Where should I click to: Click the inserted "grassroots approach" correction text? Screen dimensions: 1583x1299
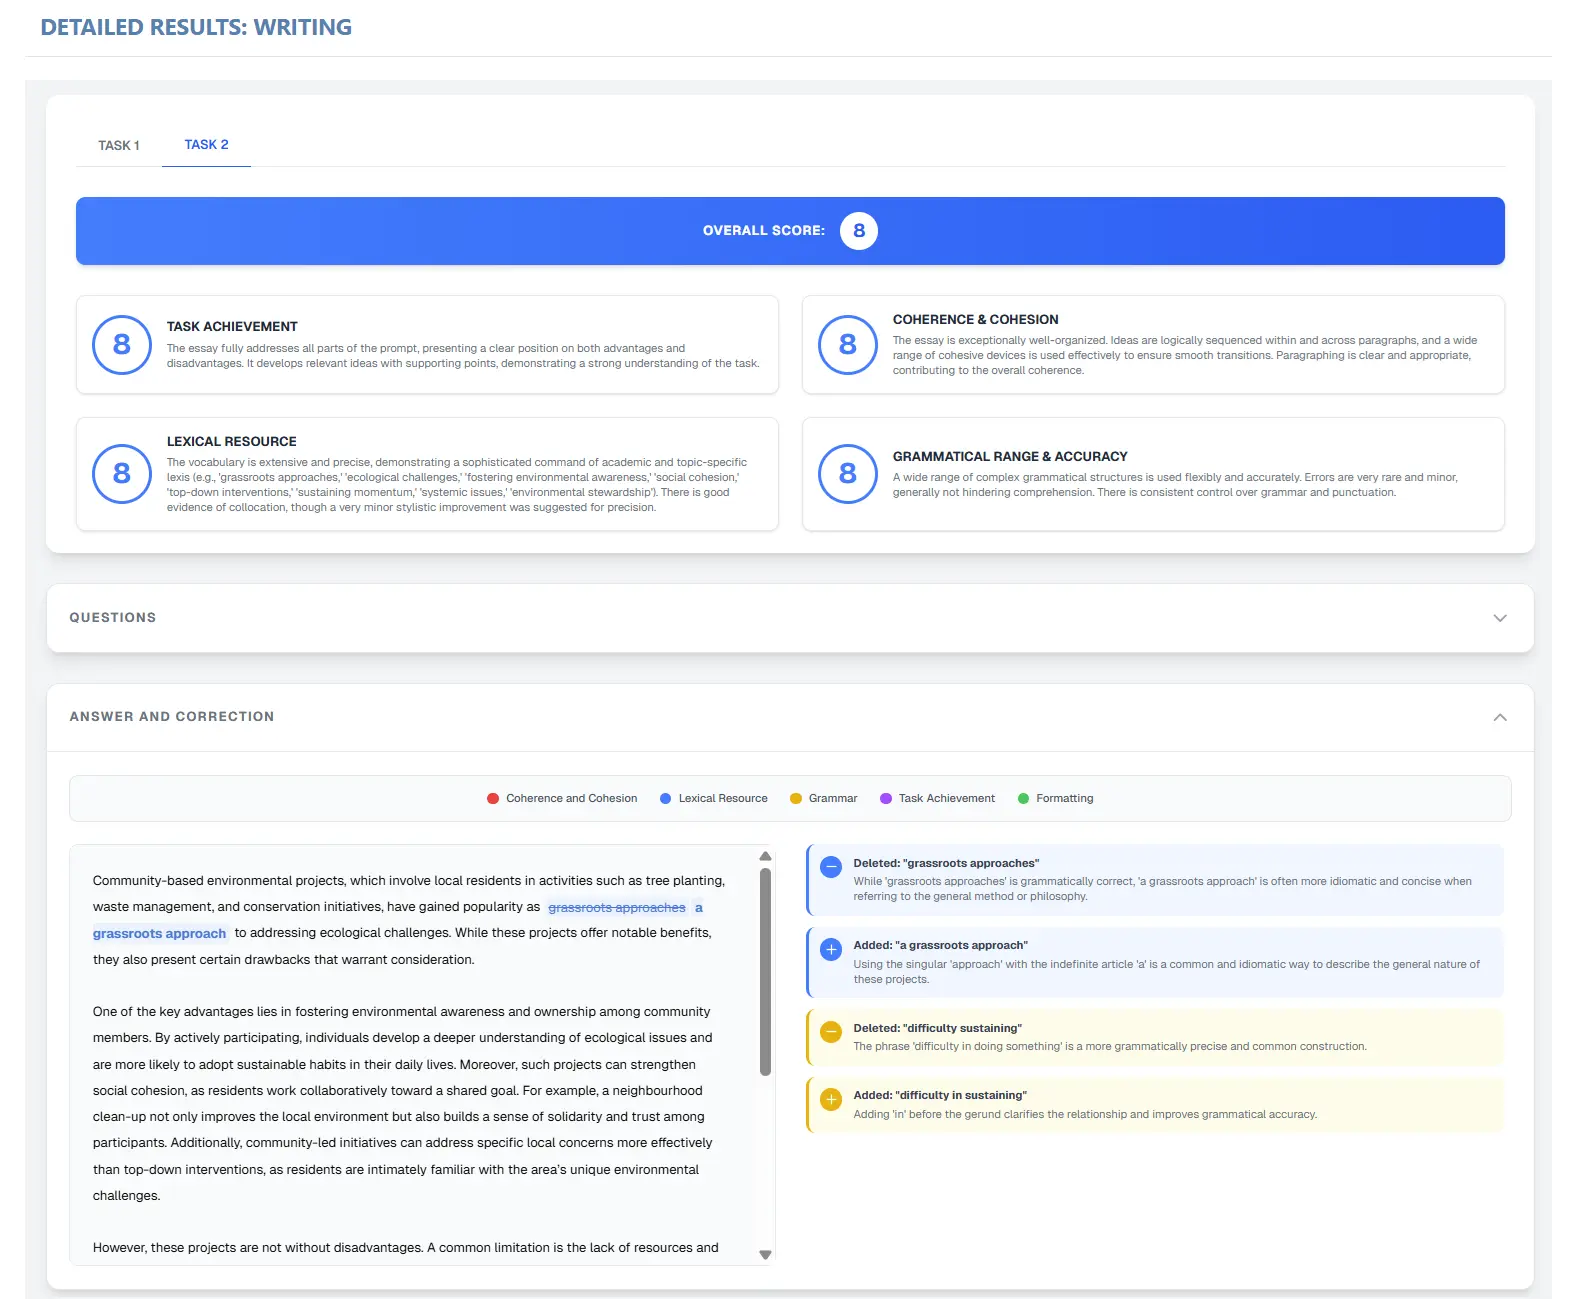(159, 934)
